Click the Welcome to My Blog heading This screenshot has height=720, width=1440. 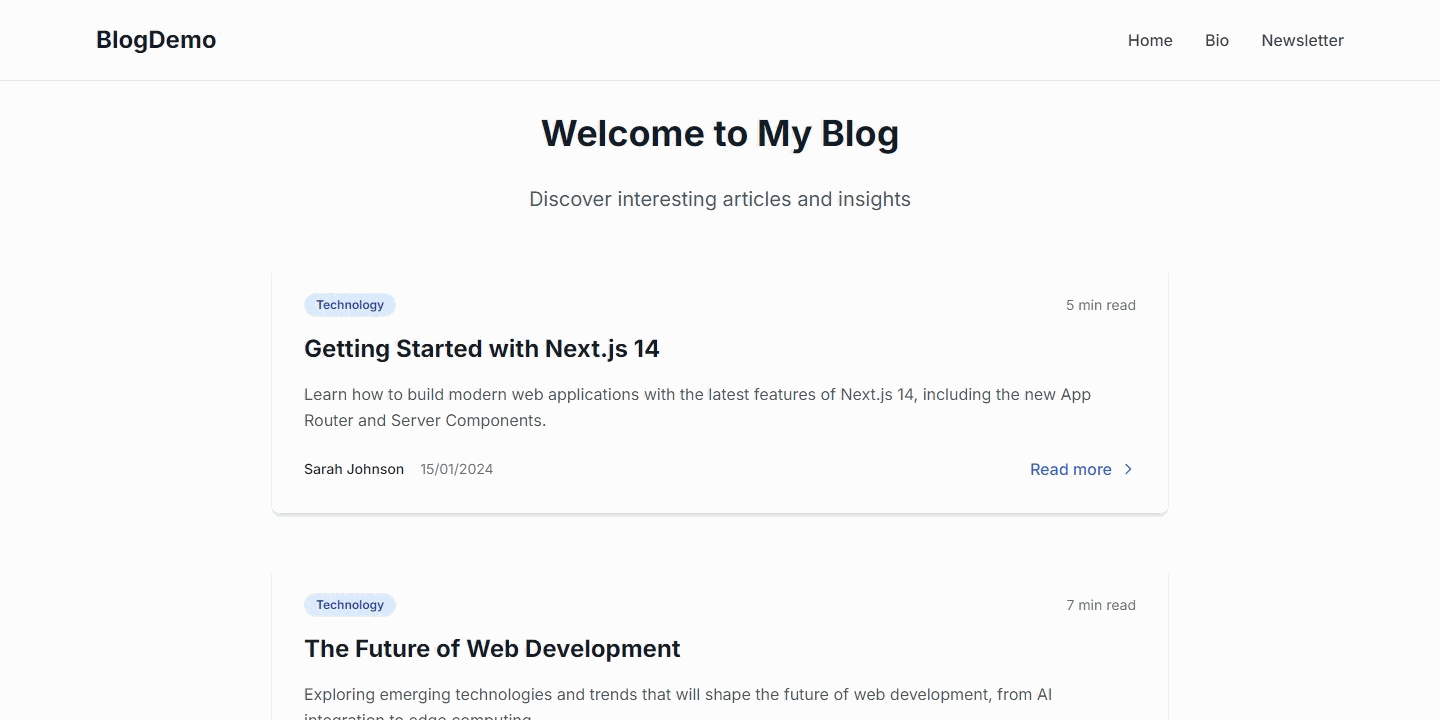click(719, 133)
